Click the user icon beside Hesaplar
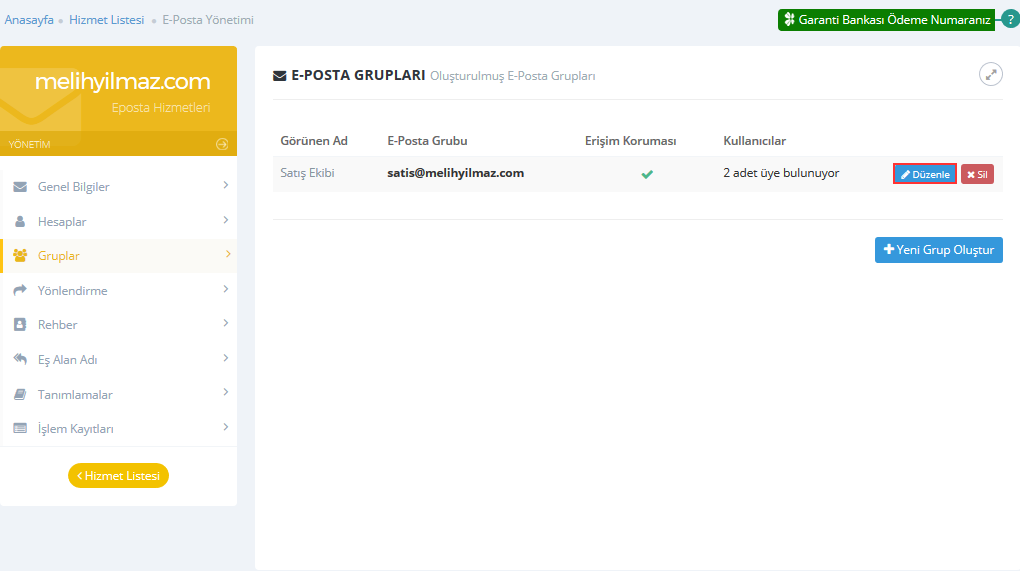 click(20, 222)
